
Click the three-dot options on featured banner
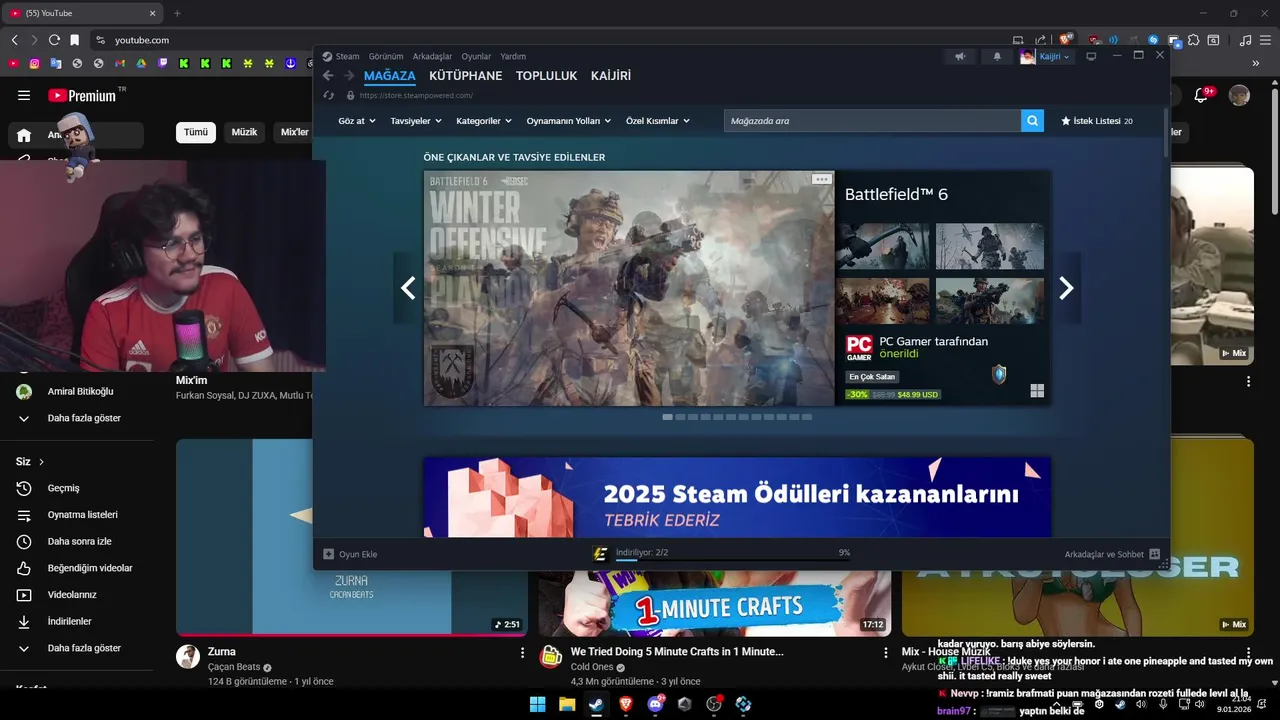click(821, 180)
